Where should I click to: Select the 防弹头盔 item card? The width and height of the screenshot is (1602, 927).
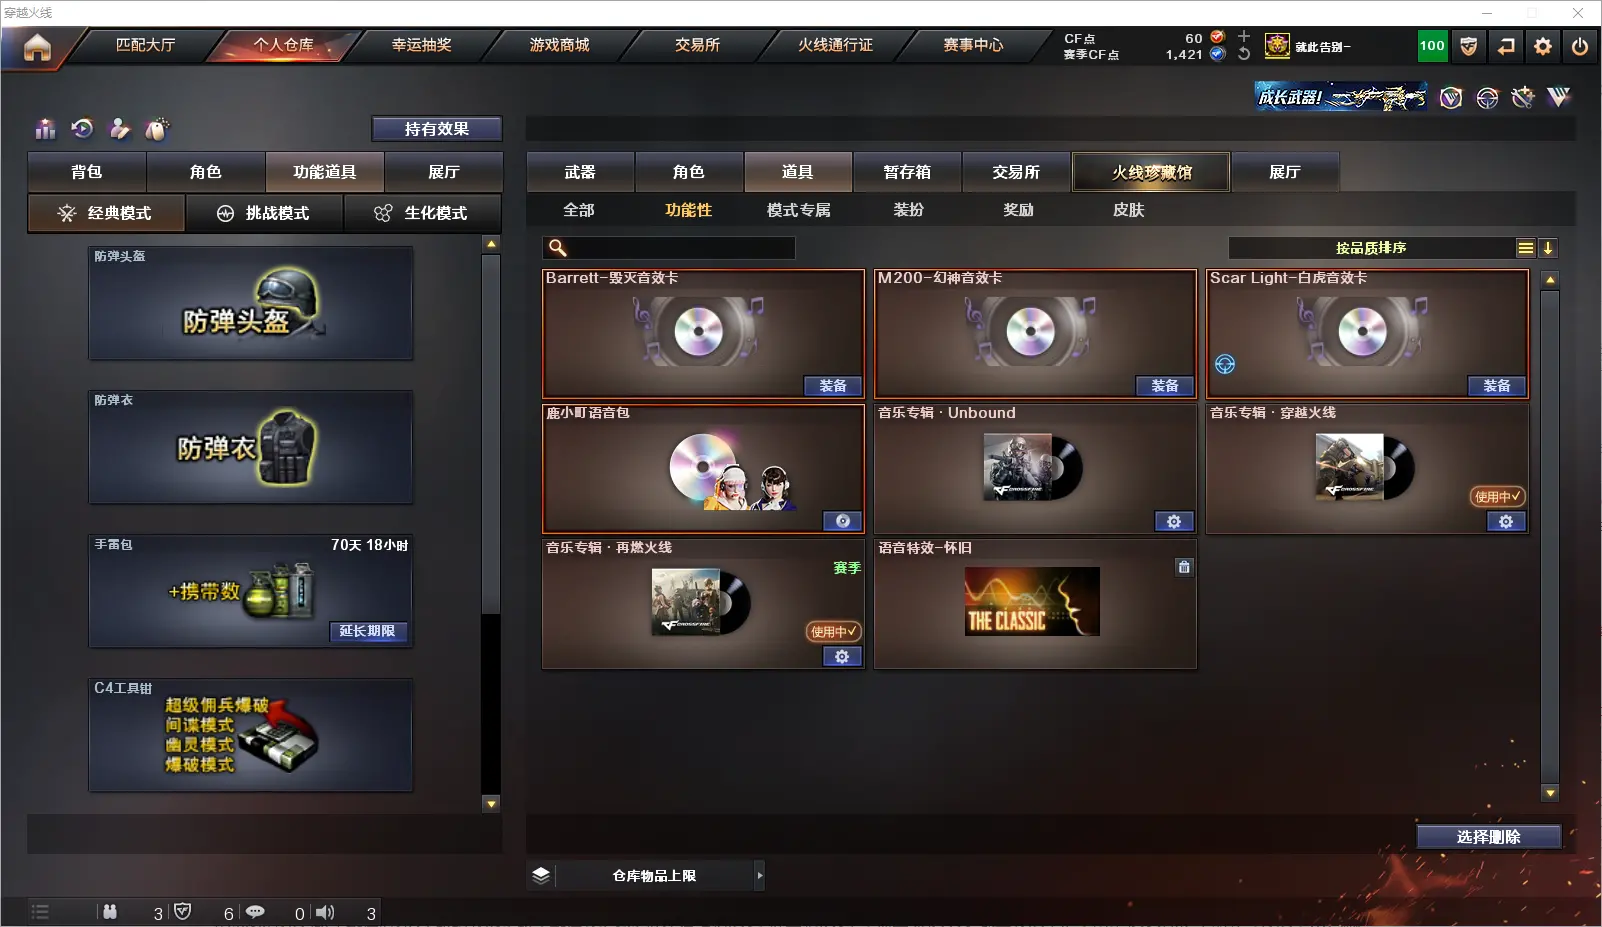(x=251, y=304)
